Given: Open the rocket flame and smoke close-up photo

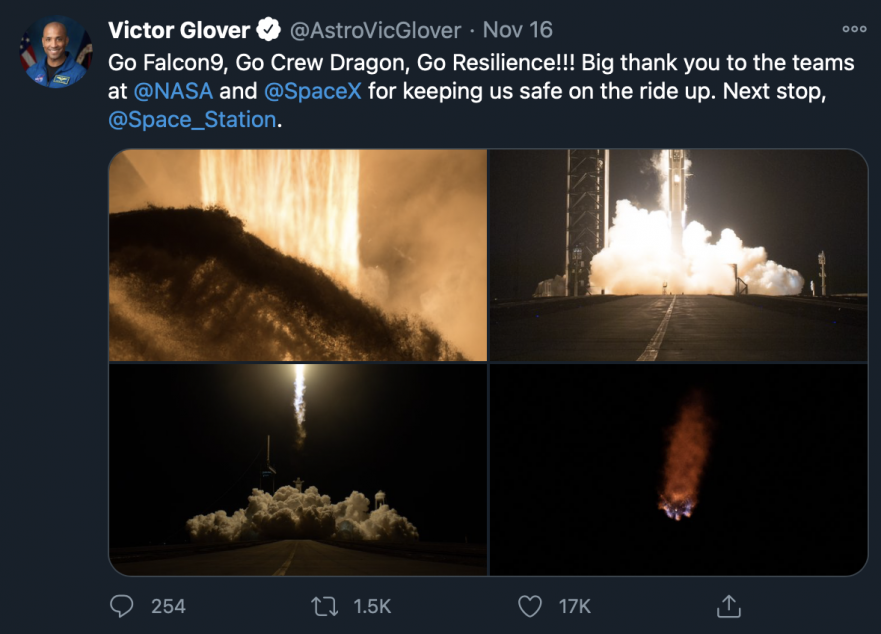Looking at the screenshot, I should (298, 255).
